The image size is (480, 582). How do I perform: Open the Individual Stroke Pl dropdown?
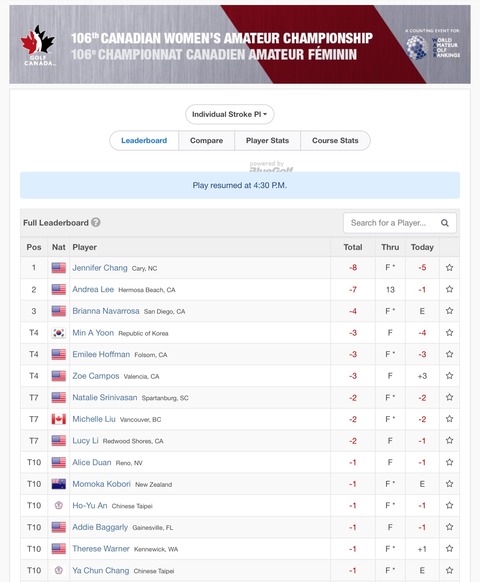coord(229,114)
